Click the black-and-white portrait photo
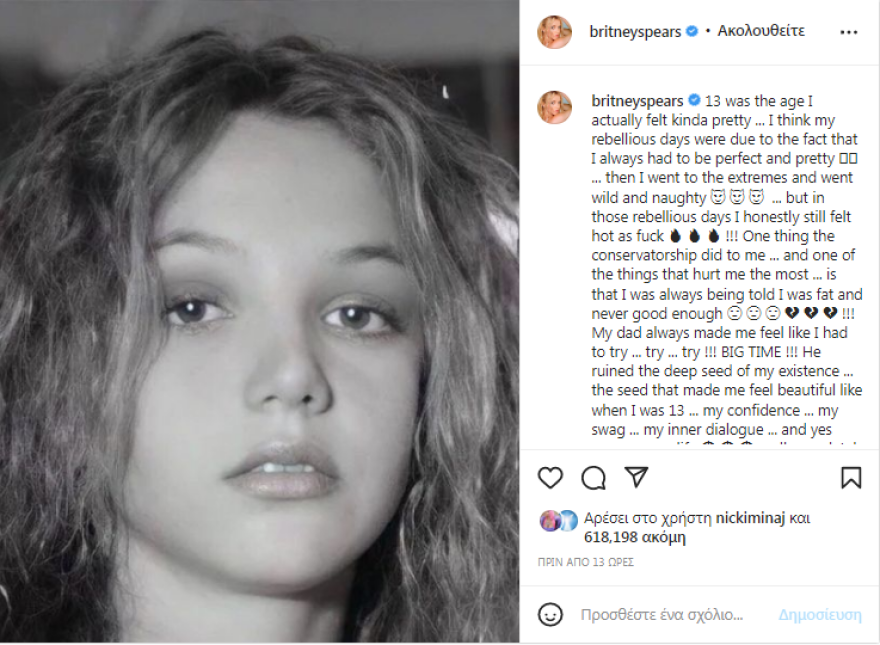This screenshot has width=880, height=645. [x=260, y=322]
